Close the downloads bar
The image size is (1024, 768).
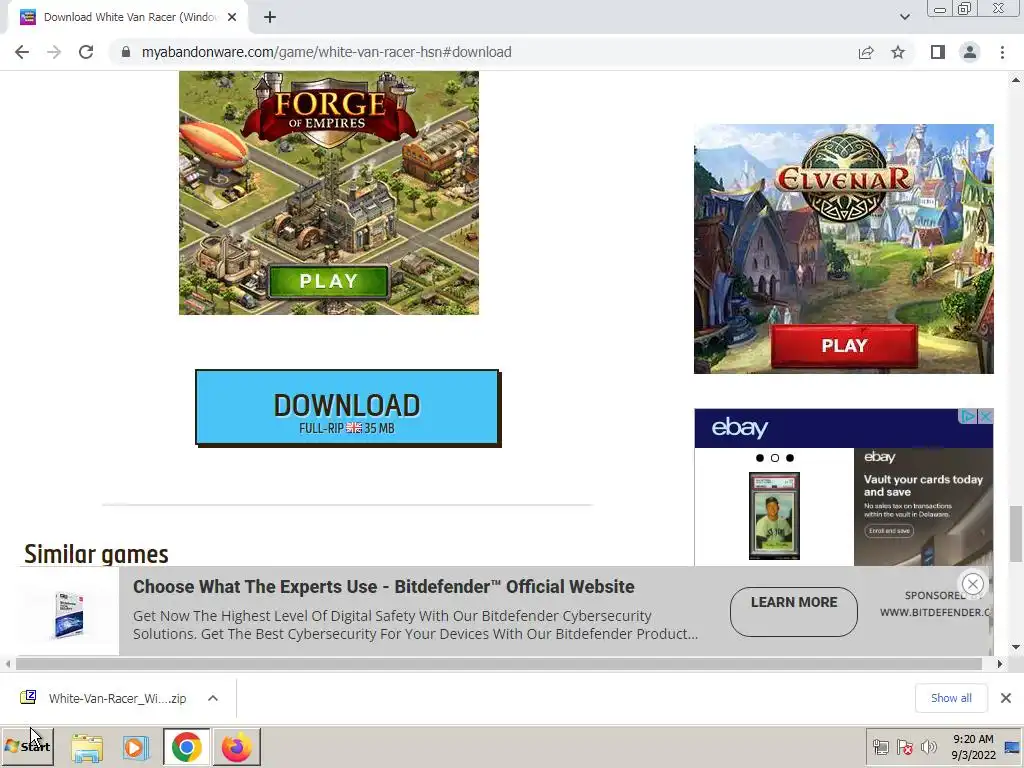coord(1006,698)
